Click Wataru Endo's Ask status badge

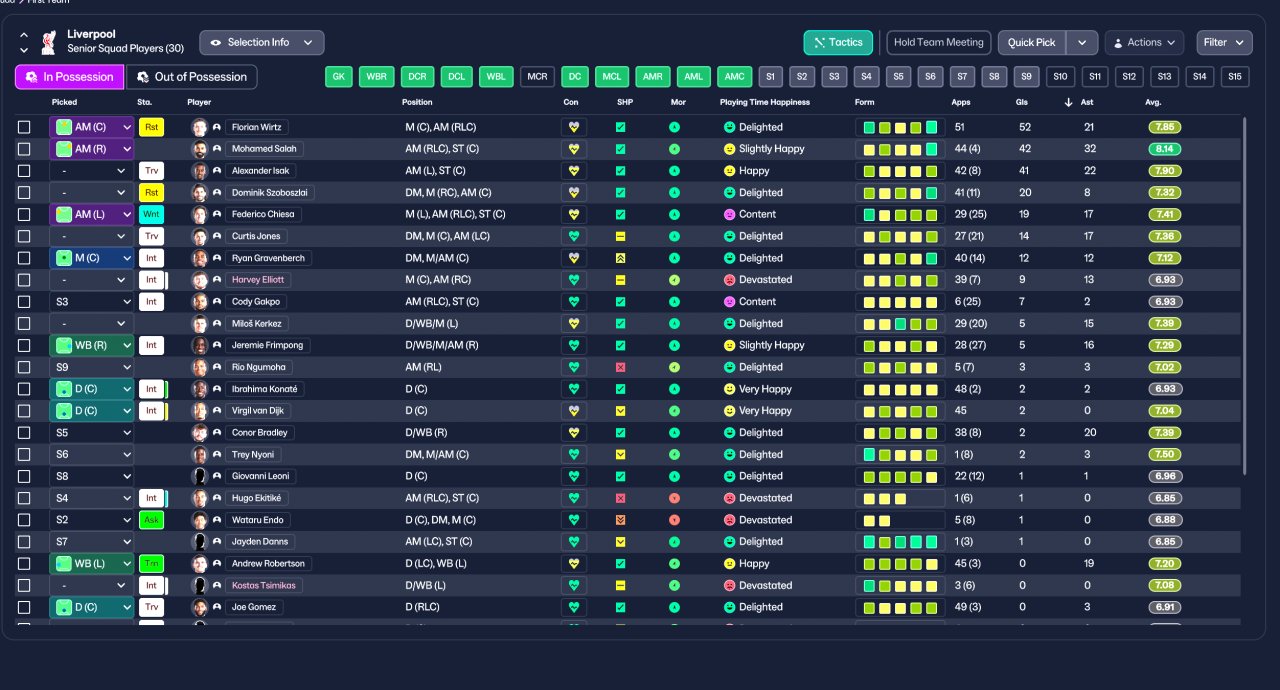(151, 520)
